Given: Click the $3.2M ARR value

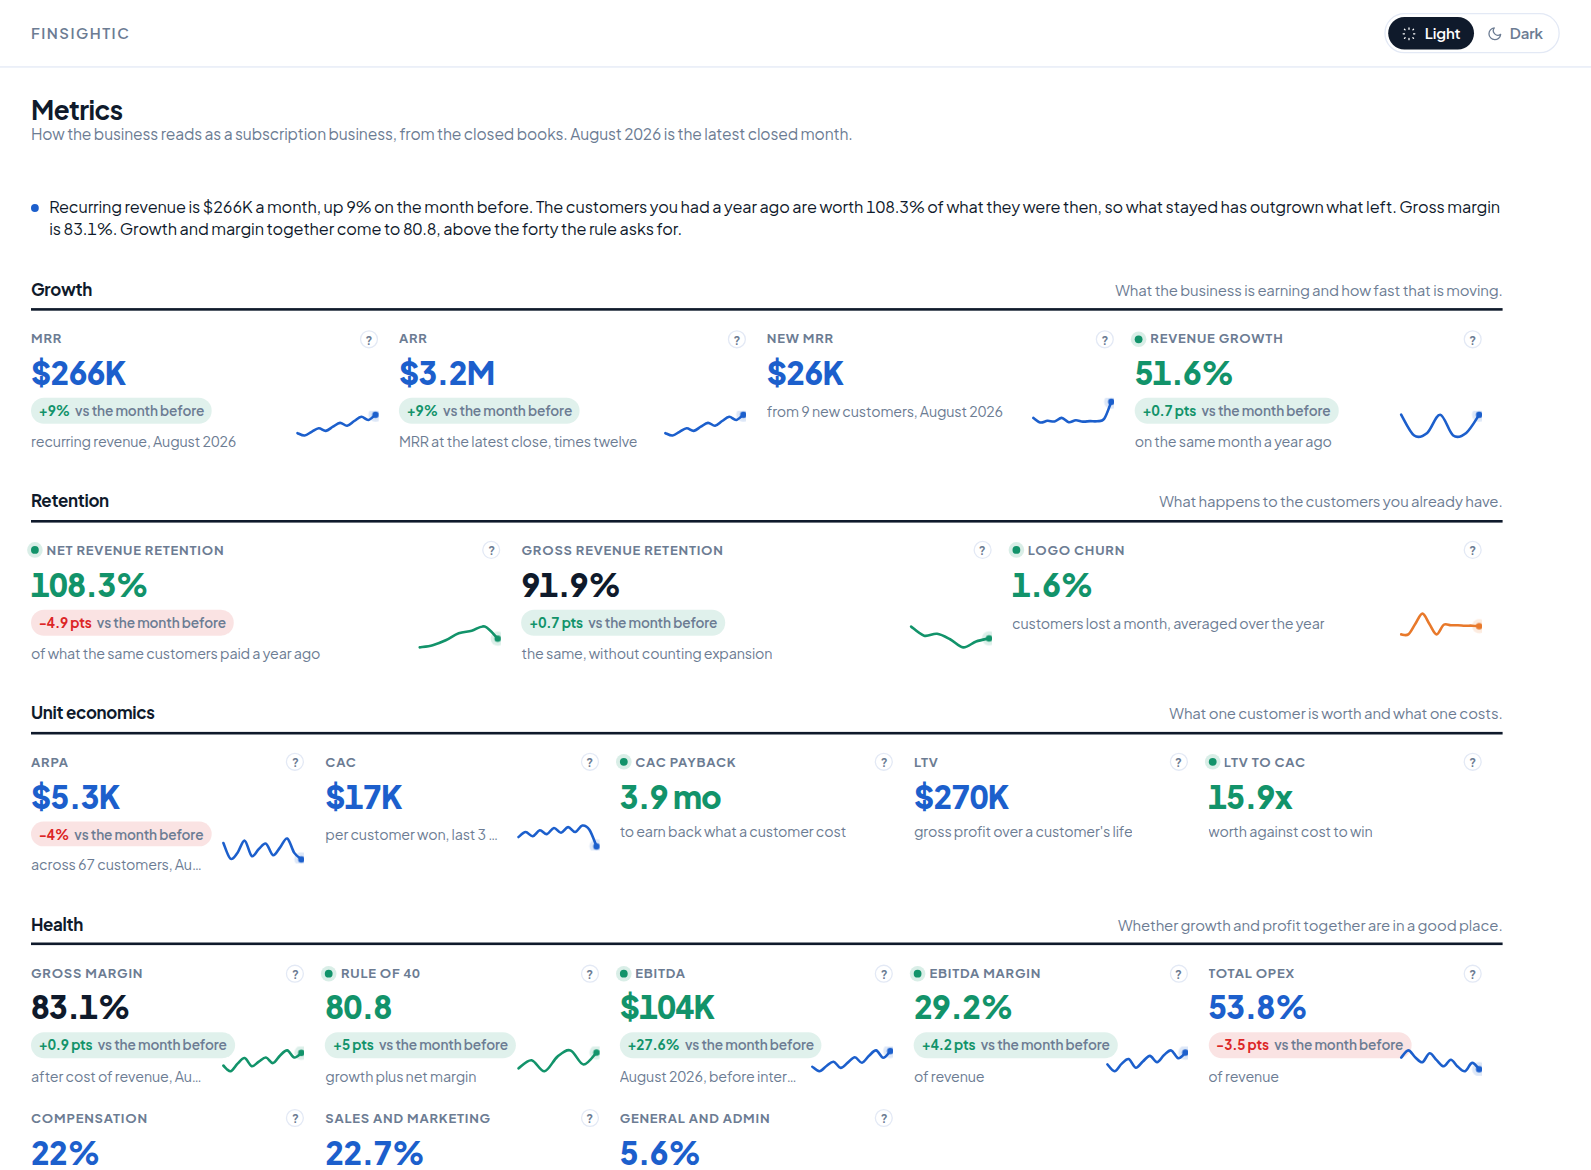Looking at the screenshot, I should 447,373.
